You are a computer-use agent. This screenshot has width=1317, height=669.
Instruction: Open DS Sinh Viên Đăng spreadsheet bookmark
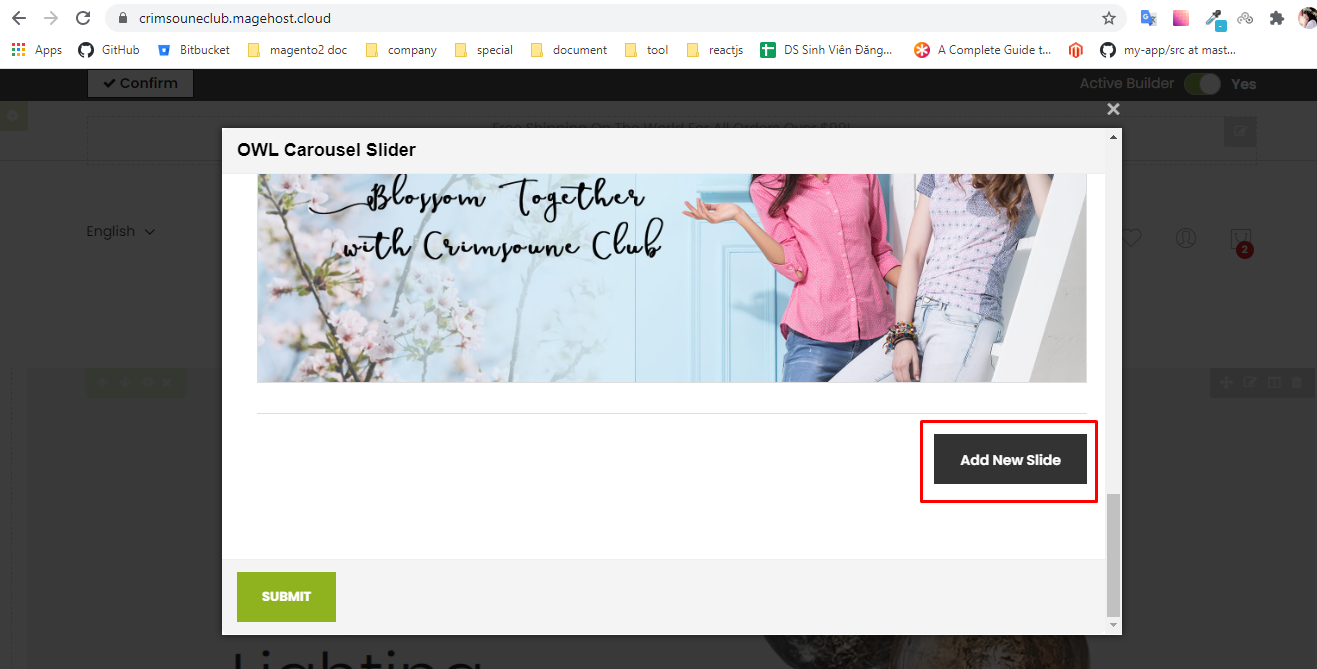(x=826, y=50)
